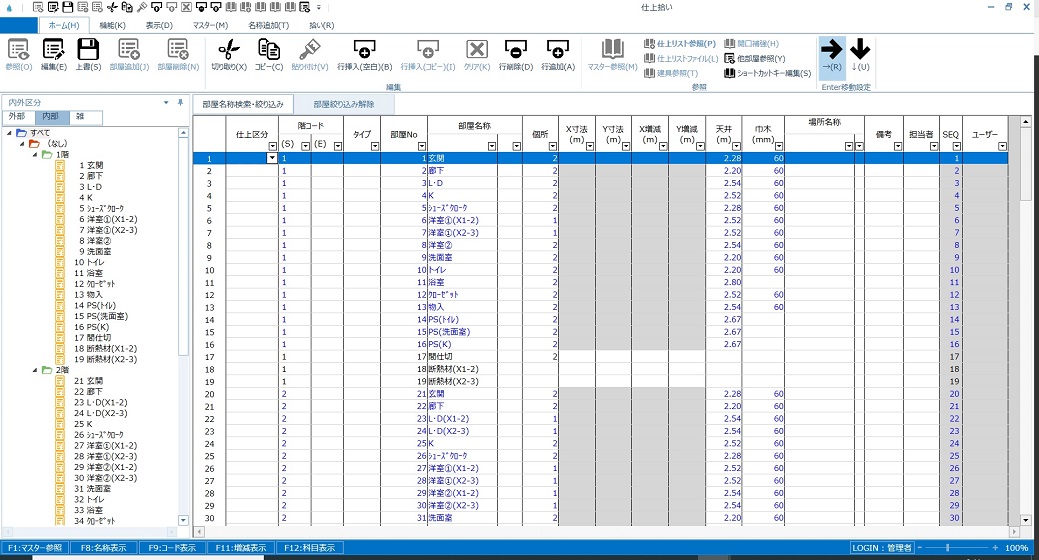The image size is (1039, 560).
Task: Adjust the zoom slider in status bar
Action: 948,548
